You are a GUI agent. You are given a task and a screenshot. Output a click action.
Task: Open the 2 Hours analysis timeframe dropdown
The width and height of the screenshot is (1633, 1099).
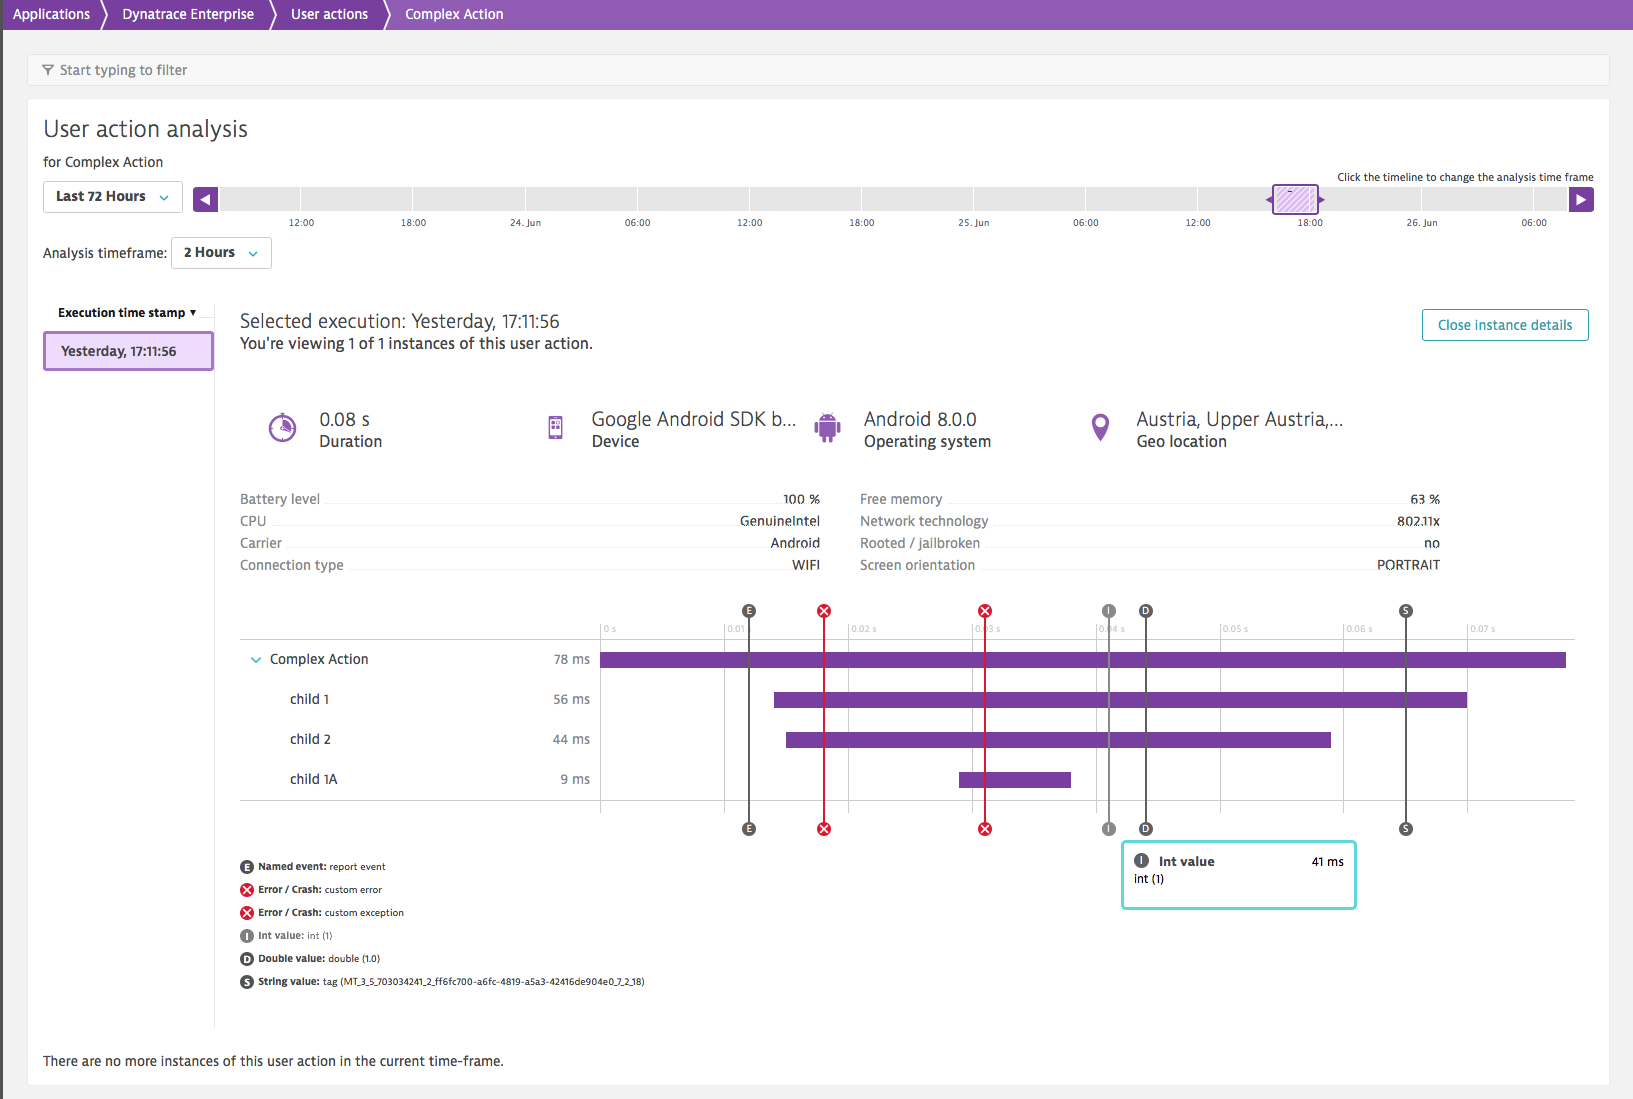point(221,253)
